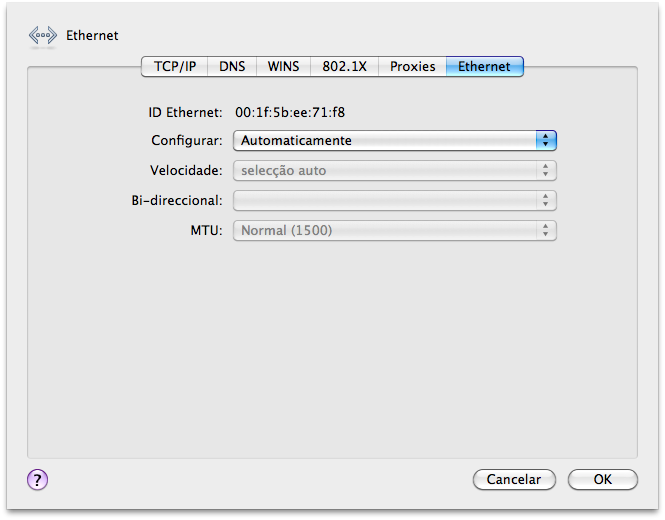Click the Ethernet interface icon in the header
Viewport: 665px width, 520px height.
(x=43, y=36)
